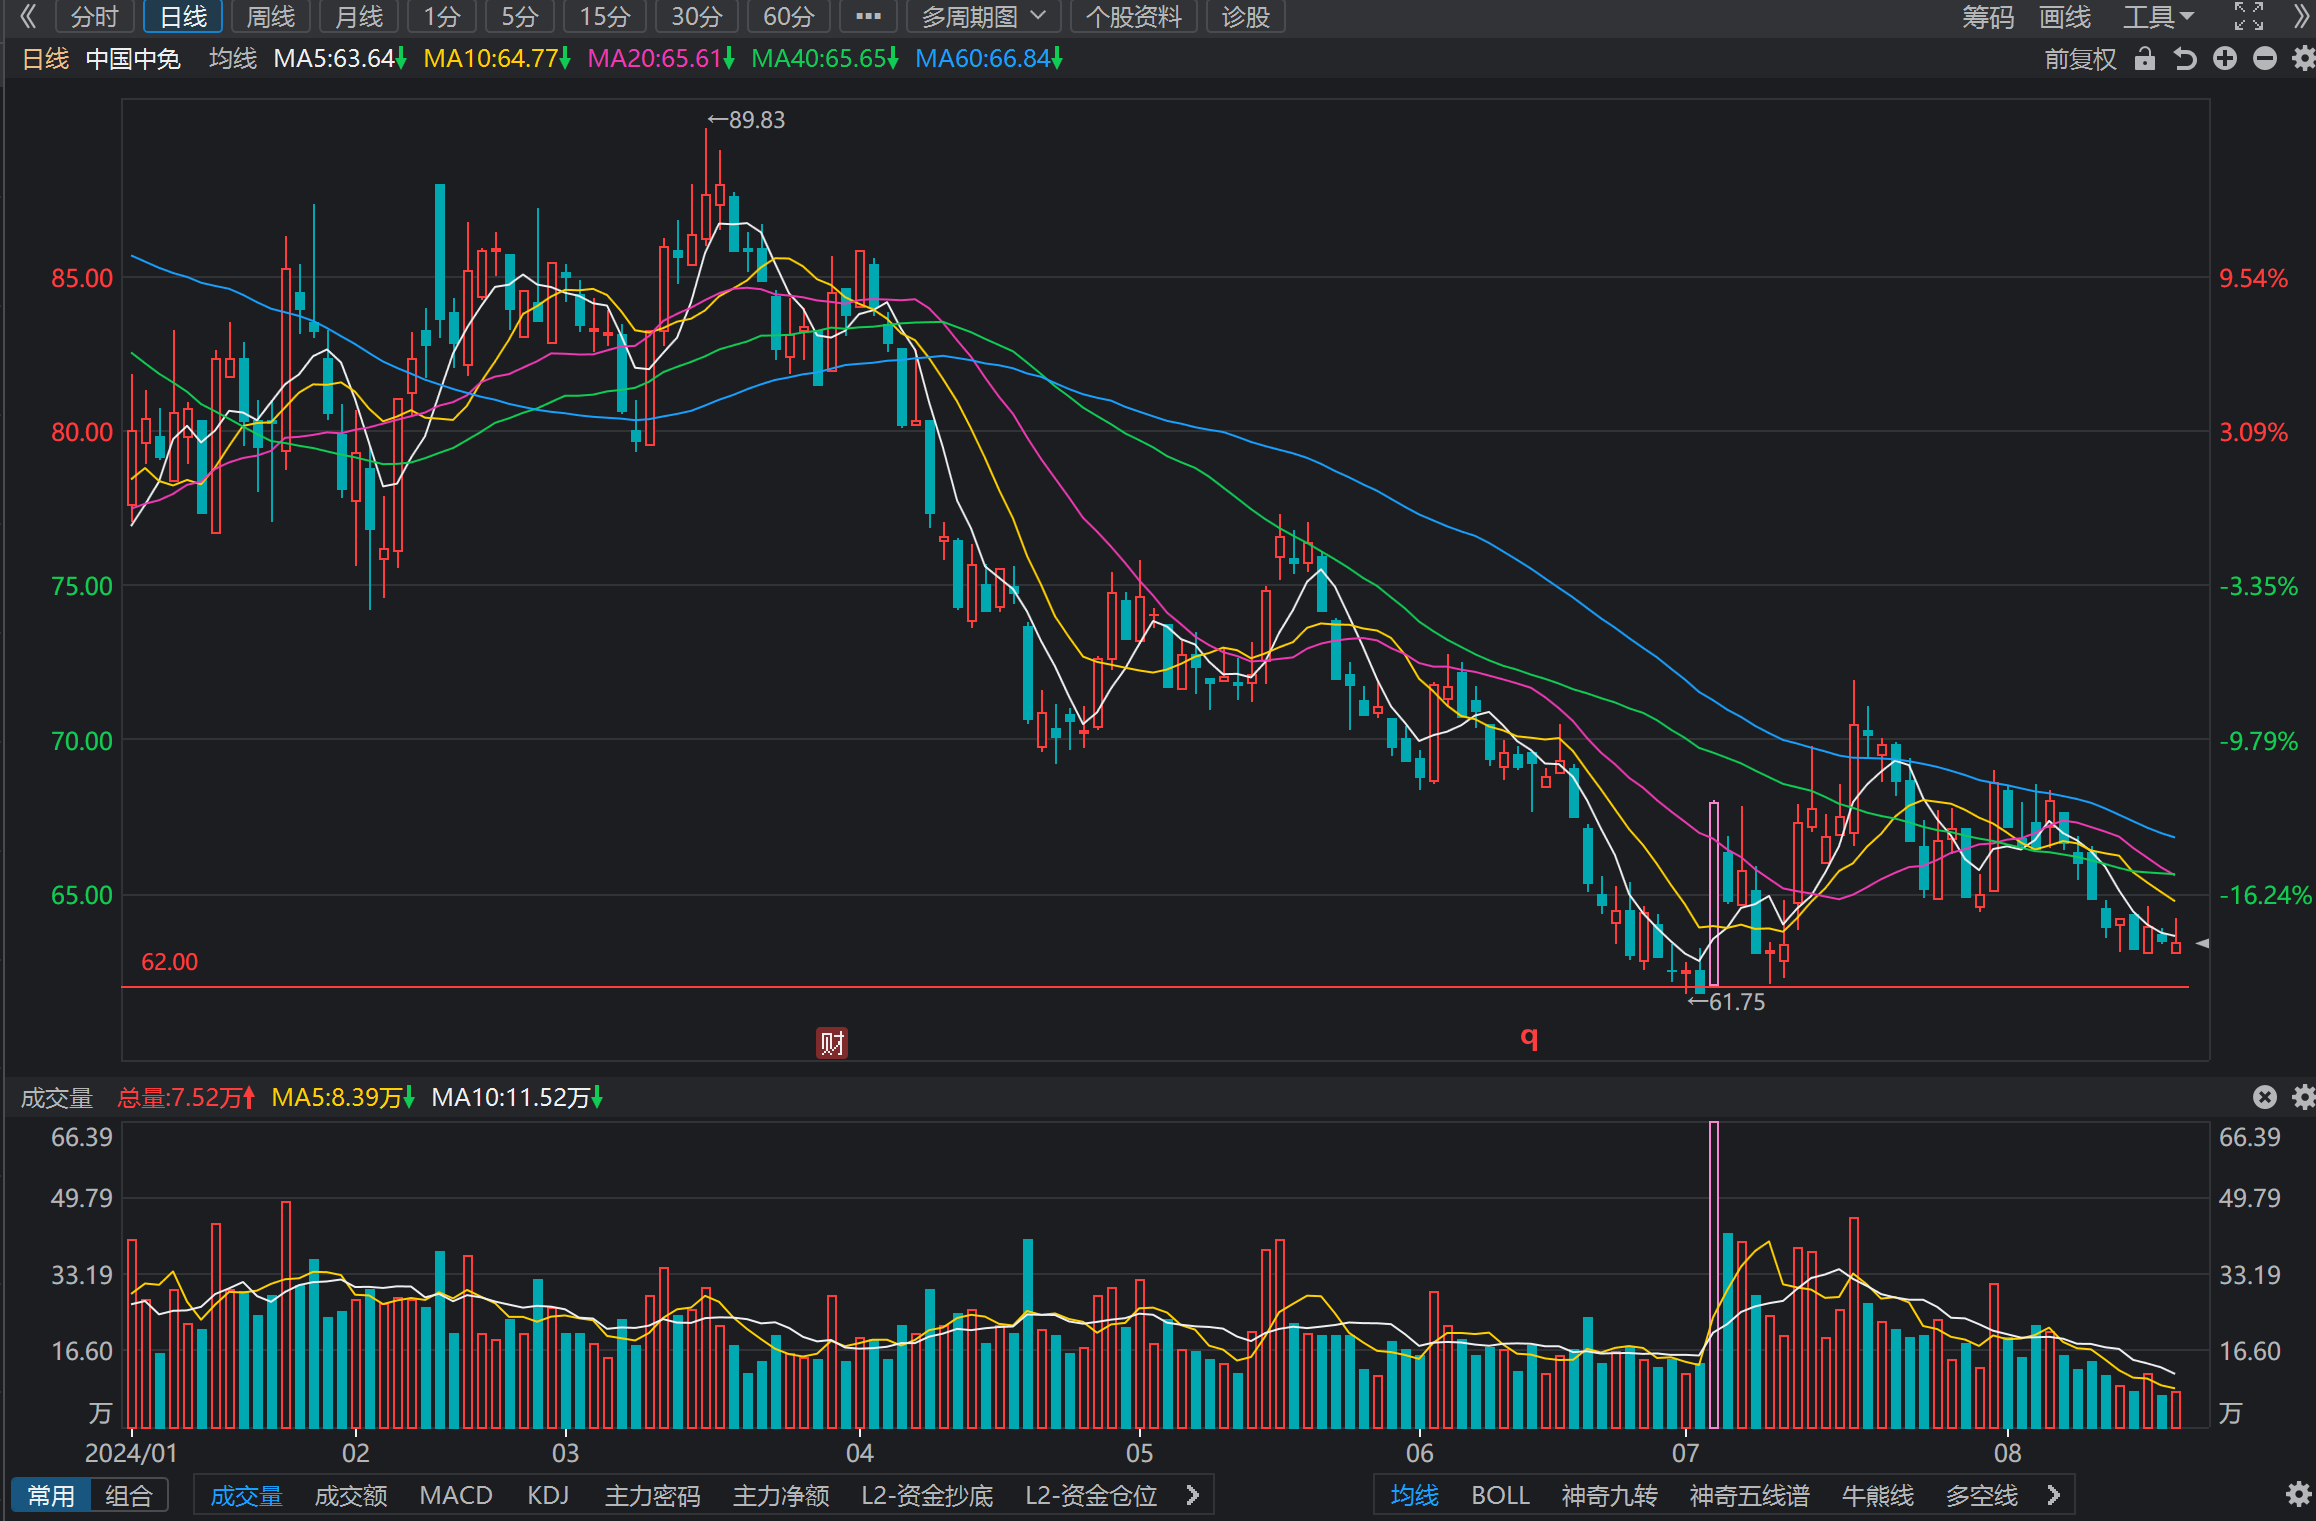The width and height of the screenshot is (2316, 1521).
Task: Open main chart settings gear icon
Action: pos(2304,59)
